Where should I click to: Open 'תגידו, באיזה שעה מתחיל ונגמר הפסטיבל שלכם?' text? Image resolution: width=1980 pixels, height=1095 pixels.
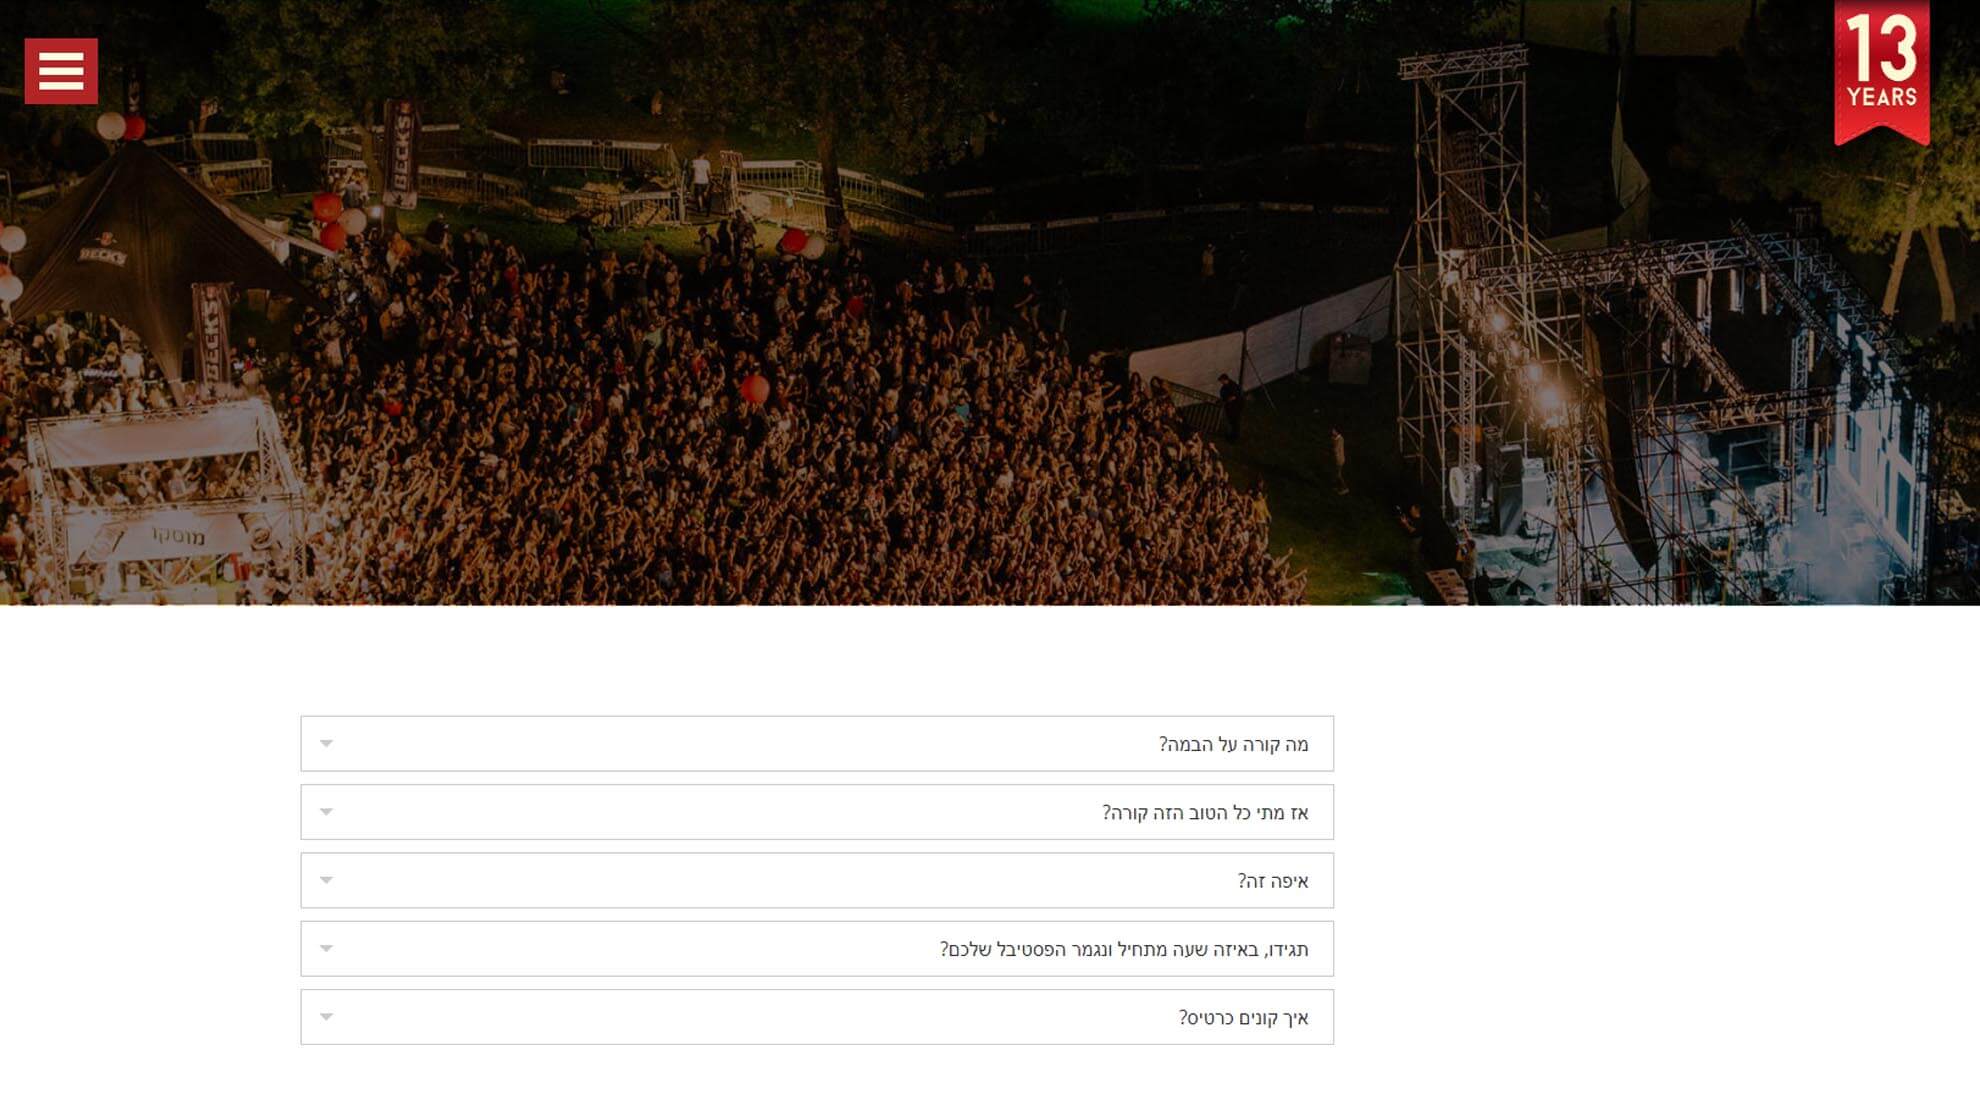(1124, 949)
